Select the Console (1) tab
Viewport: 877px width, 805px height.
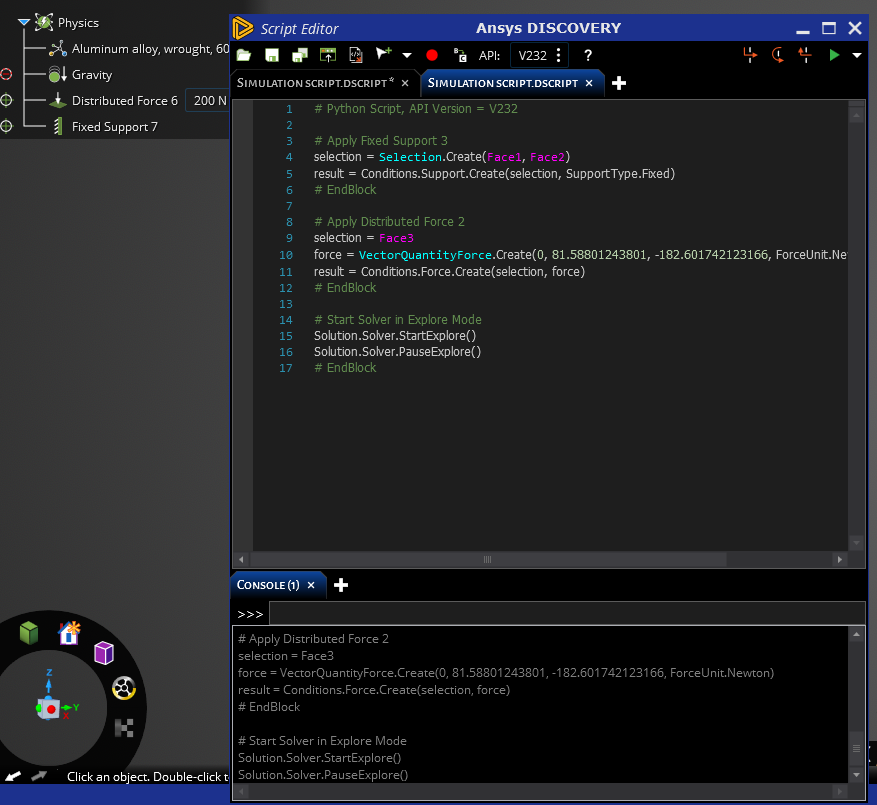tap(268, 585)
